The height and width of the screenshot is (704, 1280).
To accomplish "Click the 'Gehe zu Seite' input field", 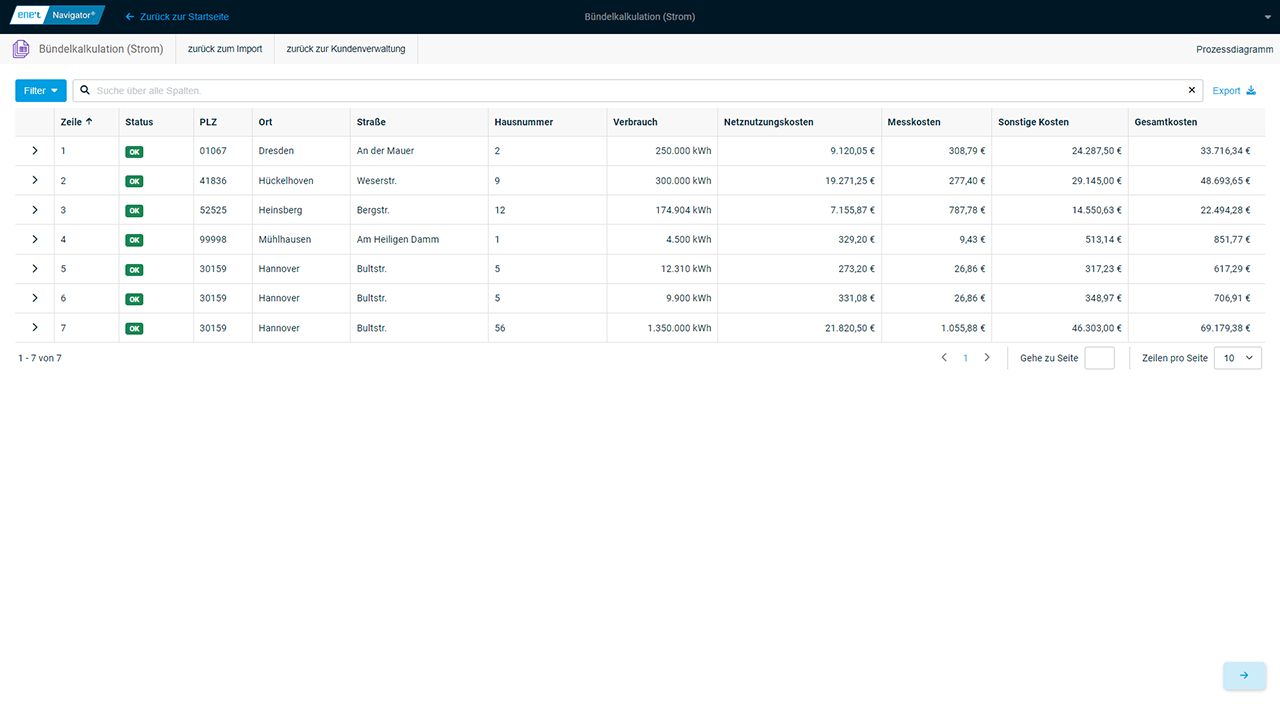I will [1099, 358].
